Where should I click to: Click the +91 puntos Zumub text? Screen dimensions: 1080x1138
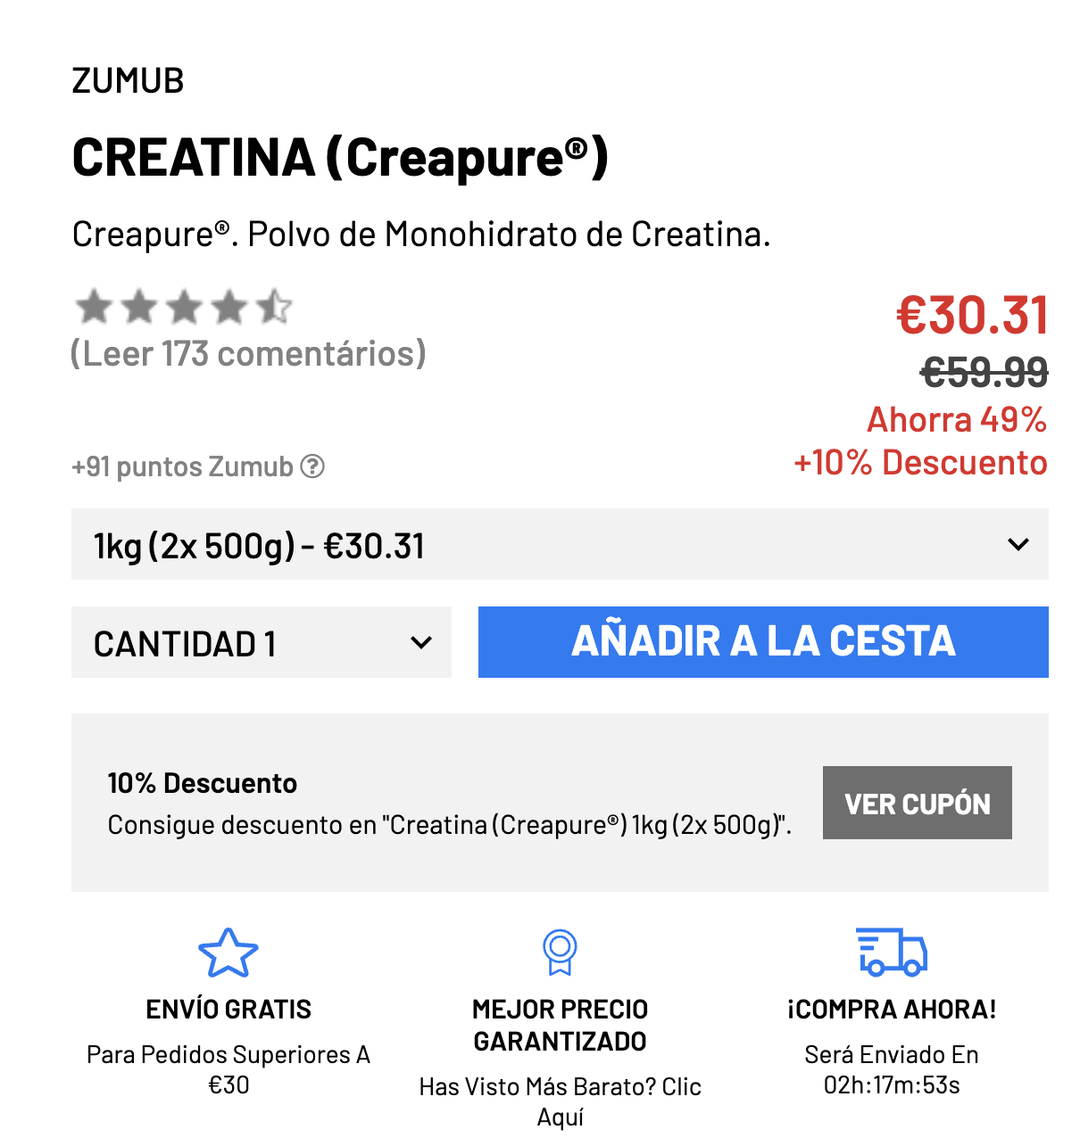pos(182,467)
